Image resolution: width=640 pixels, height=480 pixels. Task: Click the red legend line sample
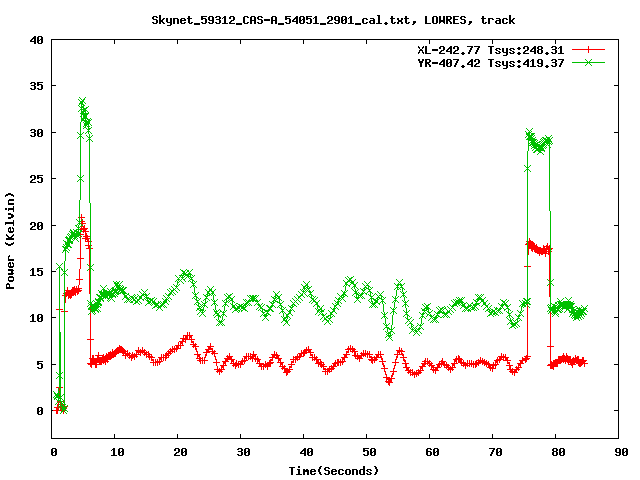pyautogui.click(x=588, y=50)
